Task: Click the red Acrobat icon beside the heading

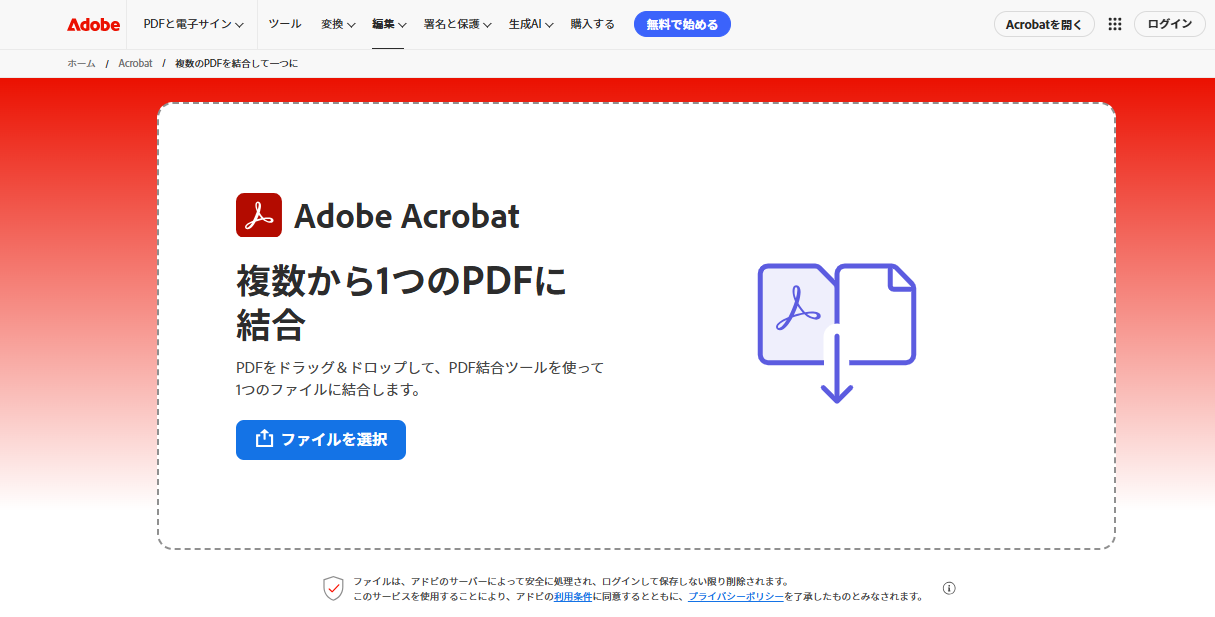Action: pyautogui.click(x=259, y=214)
